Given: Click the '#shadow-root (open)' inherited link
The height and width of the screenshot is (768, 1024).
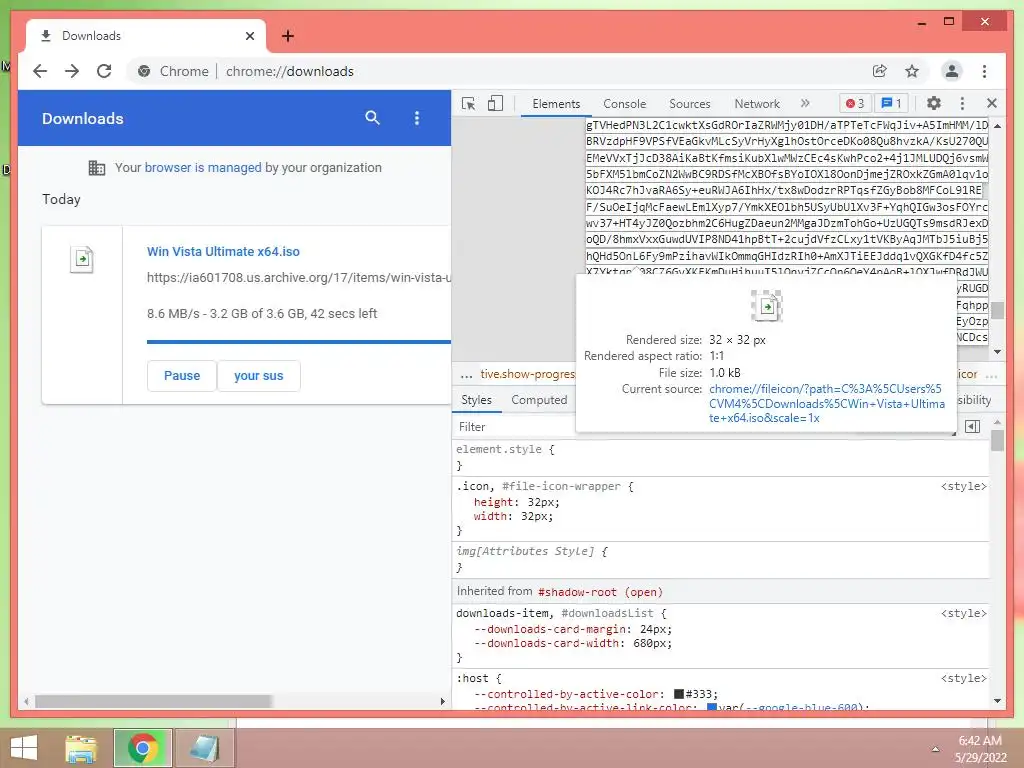Looking at the screenshot, I should (600, 592).
